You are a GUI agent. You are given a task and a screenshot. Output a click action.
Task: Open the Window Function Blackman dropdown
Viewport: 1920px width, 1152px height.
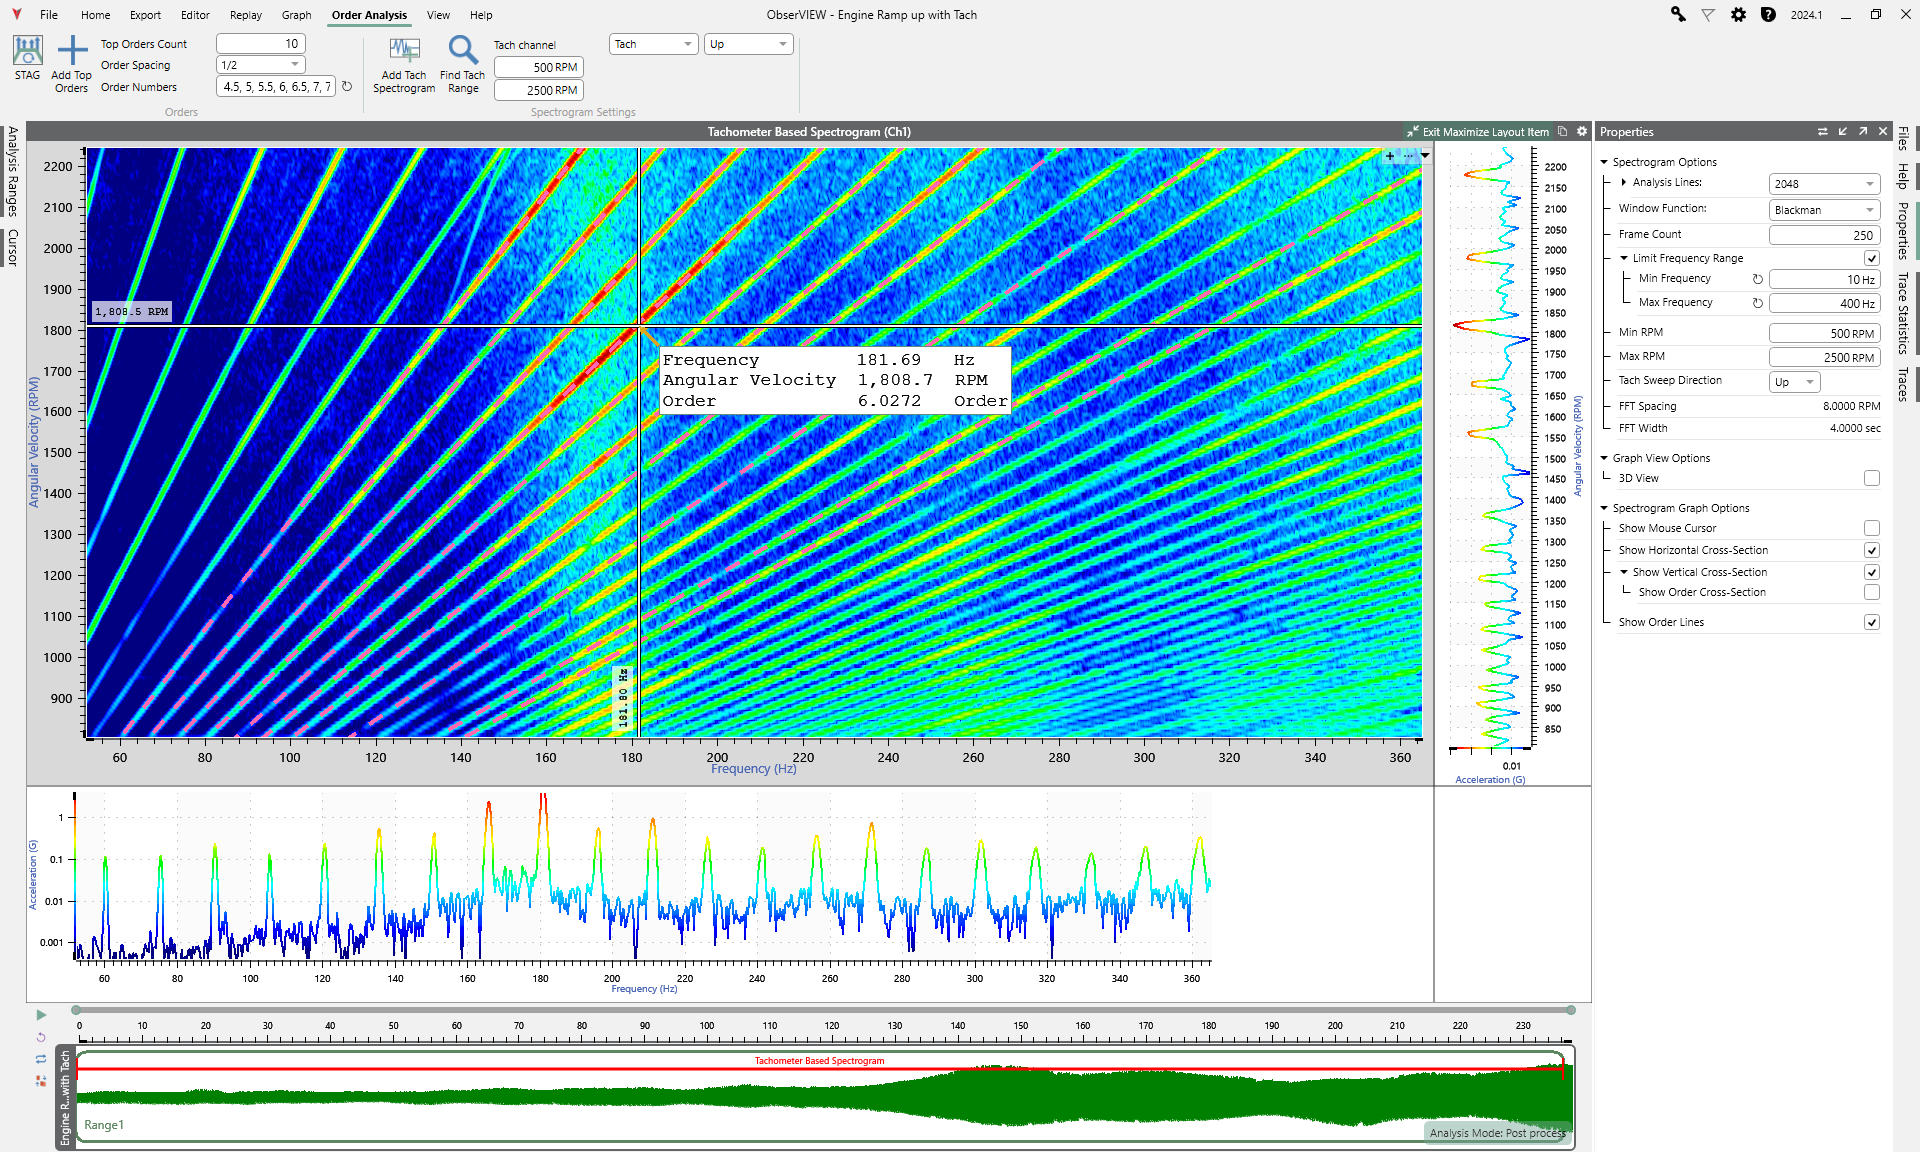(1824, 210)
